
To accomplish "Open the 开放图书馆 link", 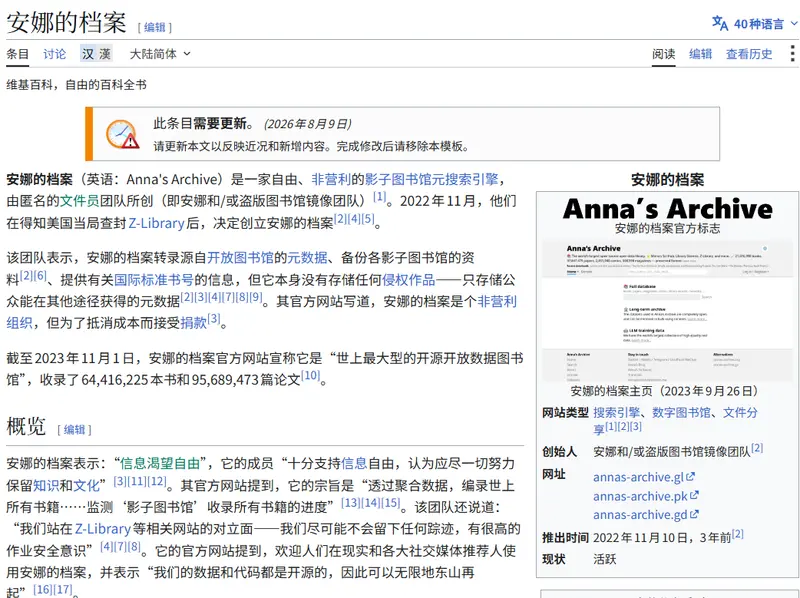I will (240, 257).
